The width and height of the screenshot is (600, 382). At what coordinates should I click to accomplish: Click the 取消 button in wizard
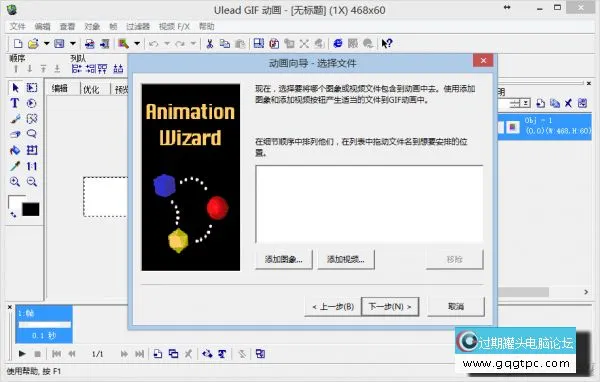pyautogui.click(x=456, y=307)
